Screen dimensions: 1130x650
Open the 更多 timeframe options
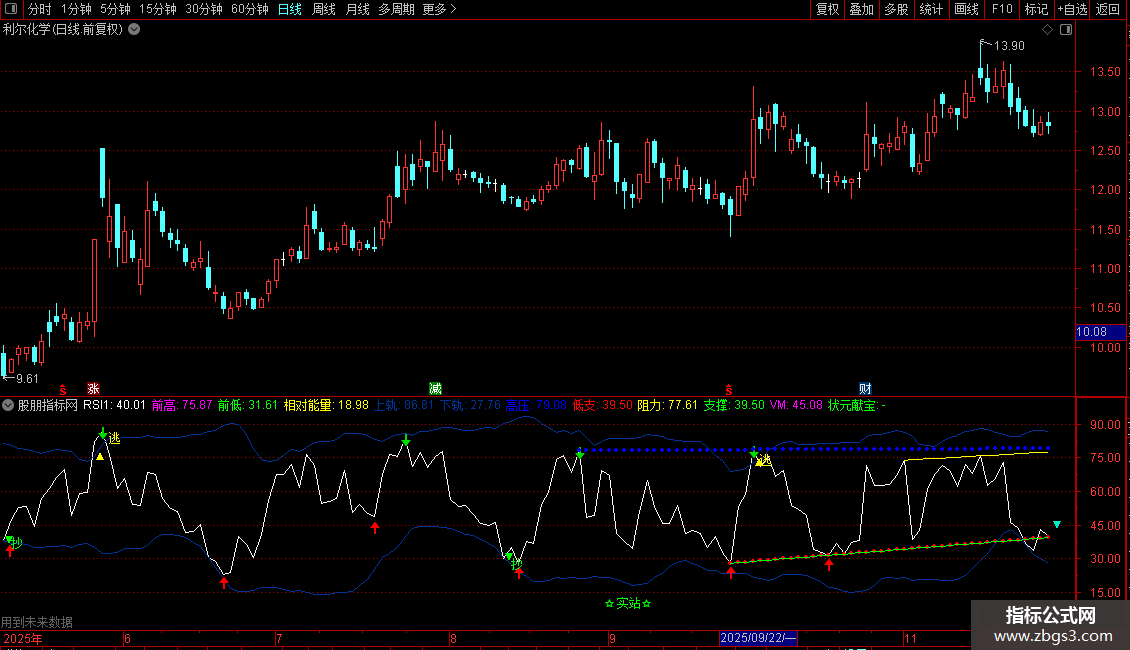(x=439, y=9)
